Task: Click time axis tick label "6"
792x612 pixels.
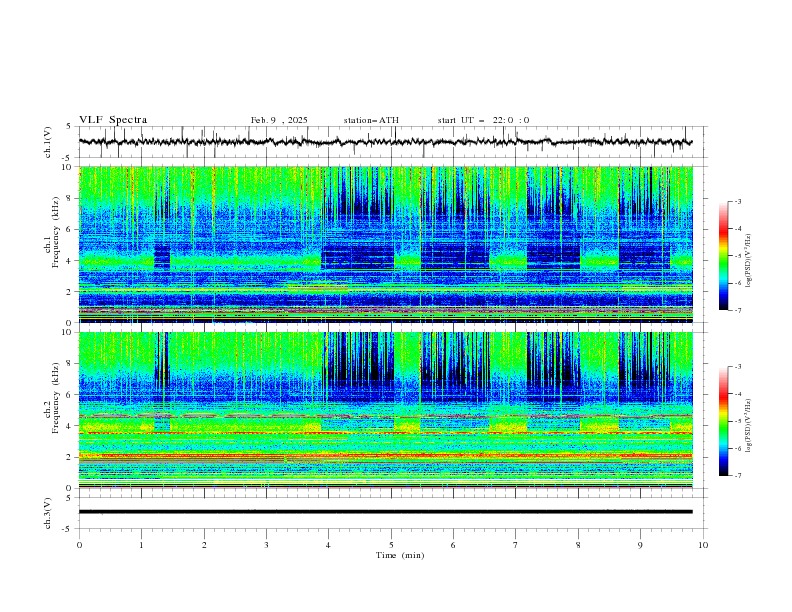Action: pyautogui.click(x=453, y=545)
